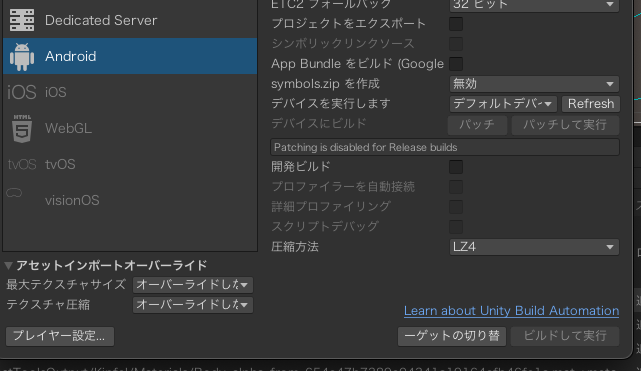Open the デフォルトデバイス run device dropdown

tap(503, 104)
